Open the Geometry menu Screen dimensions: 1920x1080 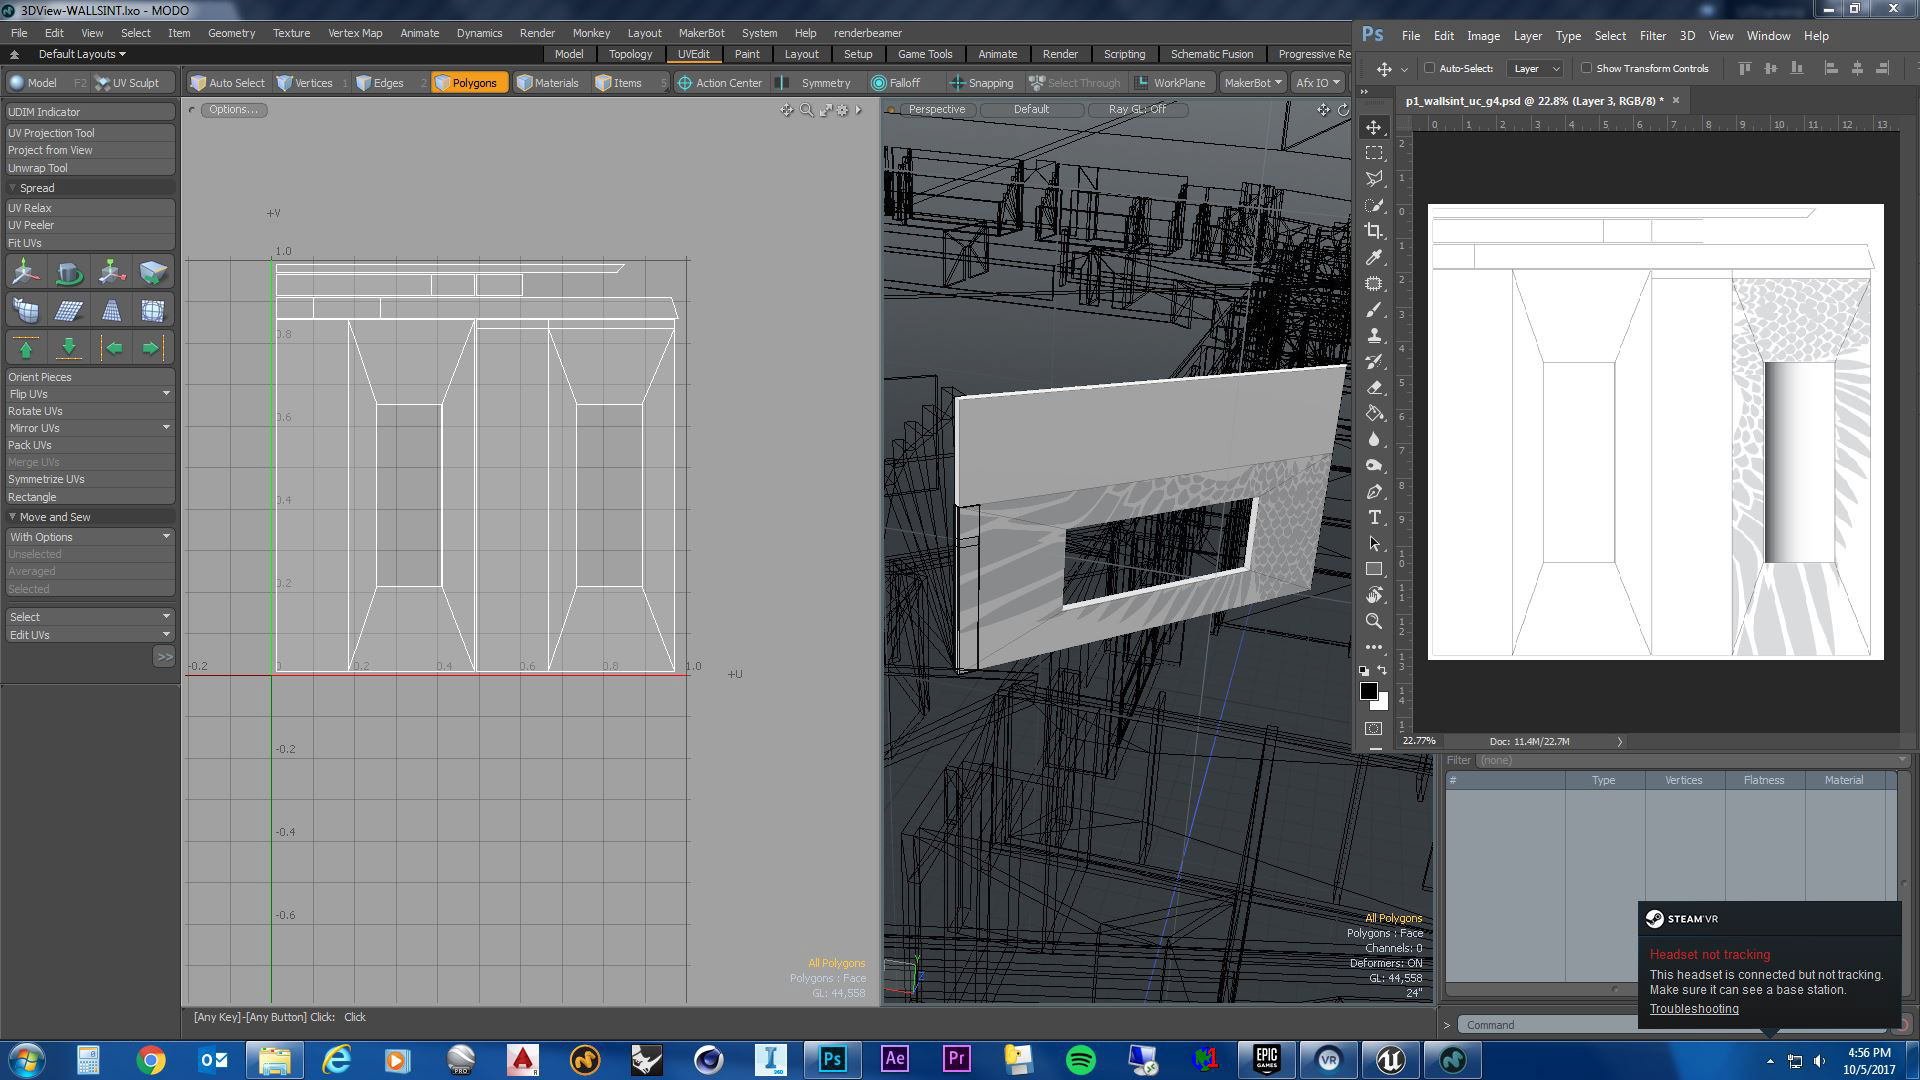231,33
